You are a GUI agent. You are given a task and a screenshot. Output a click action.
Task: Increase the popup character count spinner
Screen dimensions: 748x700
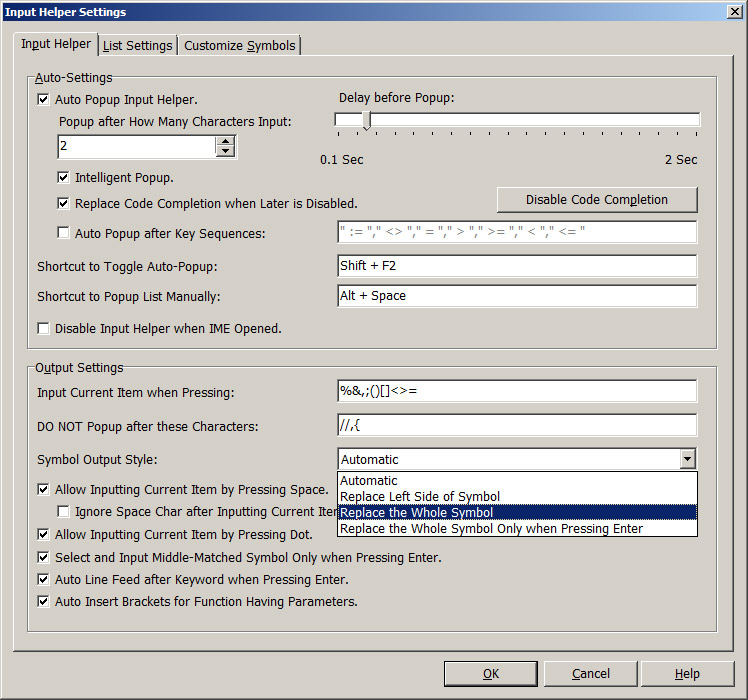click(226, 141)
